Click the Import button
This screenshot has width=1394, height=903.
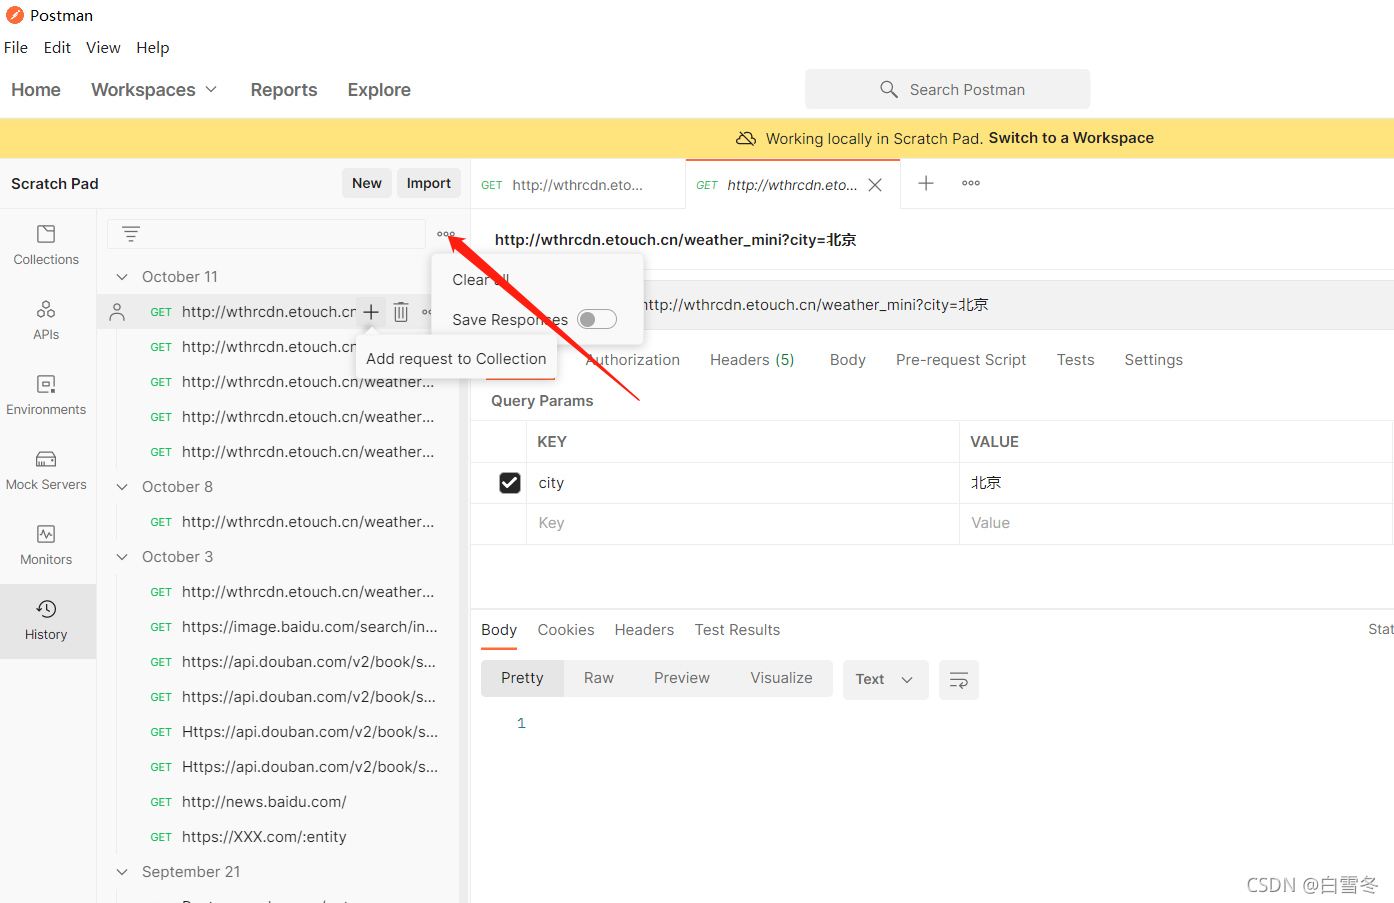[429, 183]
